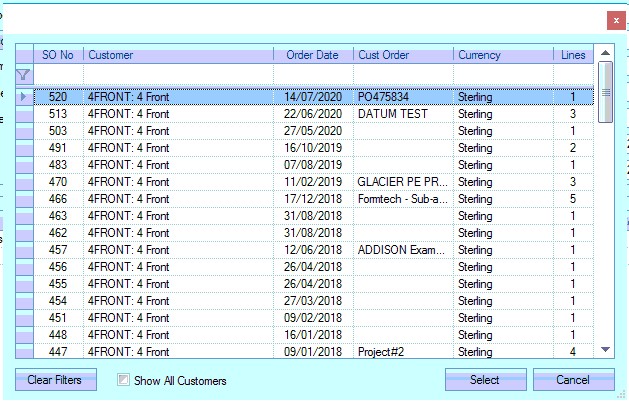629x401 pixels.
Task: Click the Currency column header
Action: [x=503, y=55]
